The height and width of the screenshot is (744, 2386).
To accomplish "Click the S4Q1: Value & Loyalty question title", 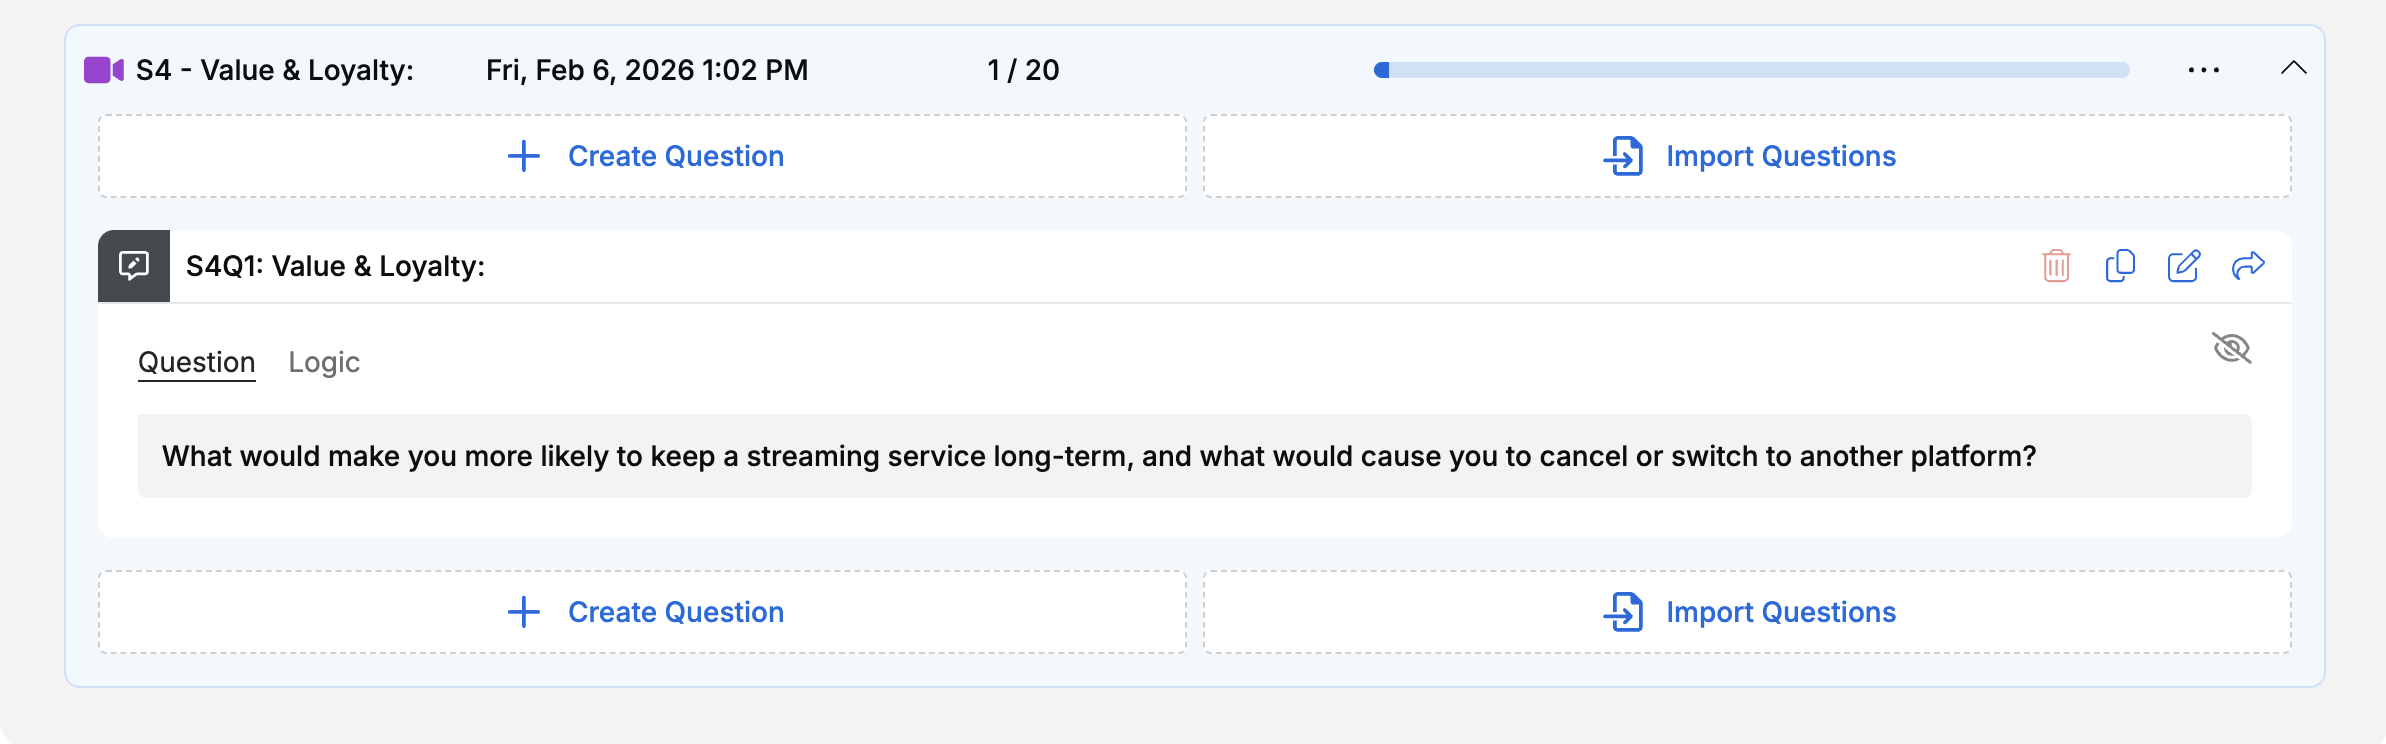I will pos(335,266).
